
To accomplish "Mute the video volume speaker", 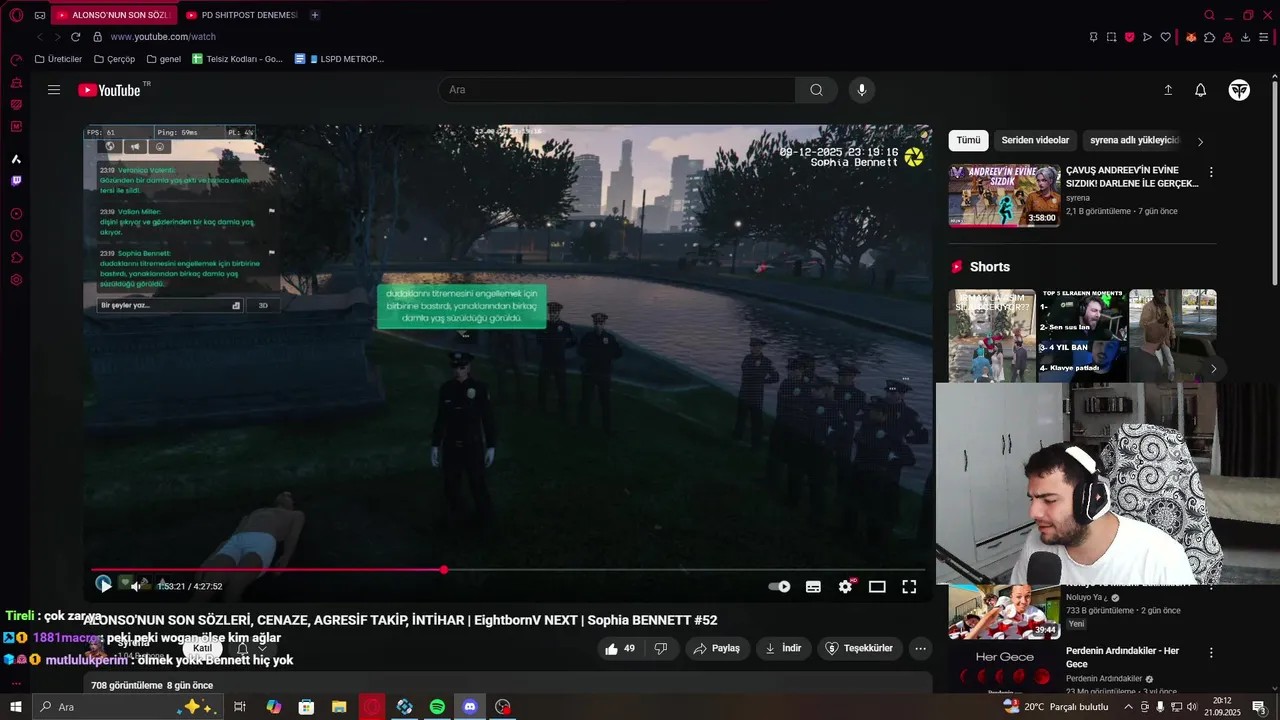I will tap(137, 586).
